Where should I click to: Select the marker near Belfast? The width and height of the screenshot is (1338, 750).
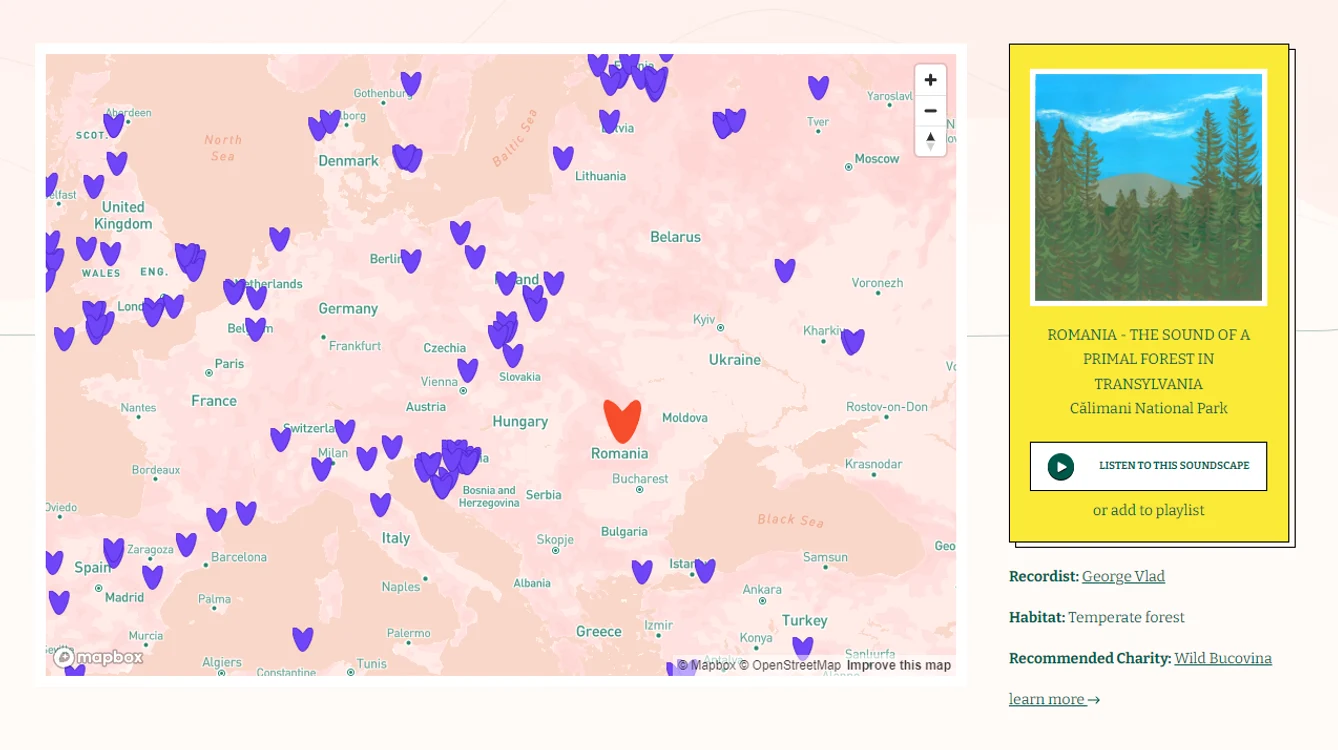(x=49, y=185)
